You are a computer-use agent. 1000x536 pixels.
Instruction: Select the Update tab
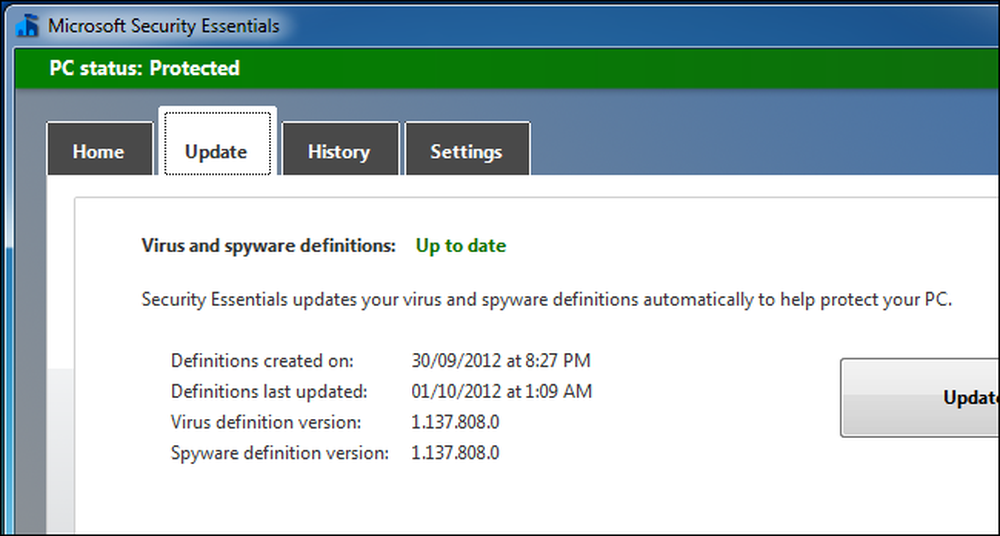click(x=217, y=142)
